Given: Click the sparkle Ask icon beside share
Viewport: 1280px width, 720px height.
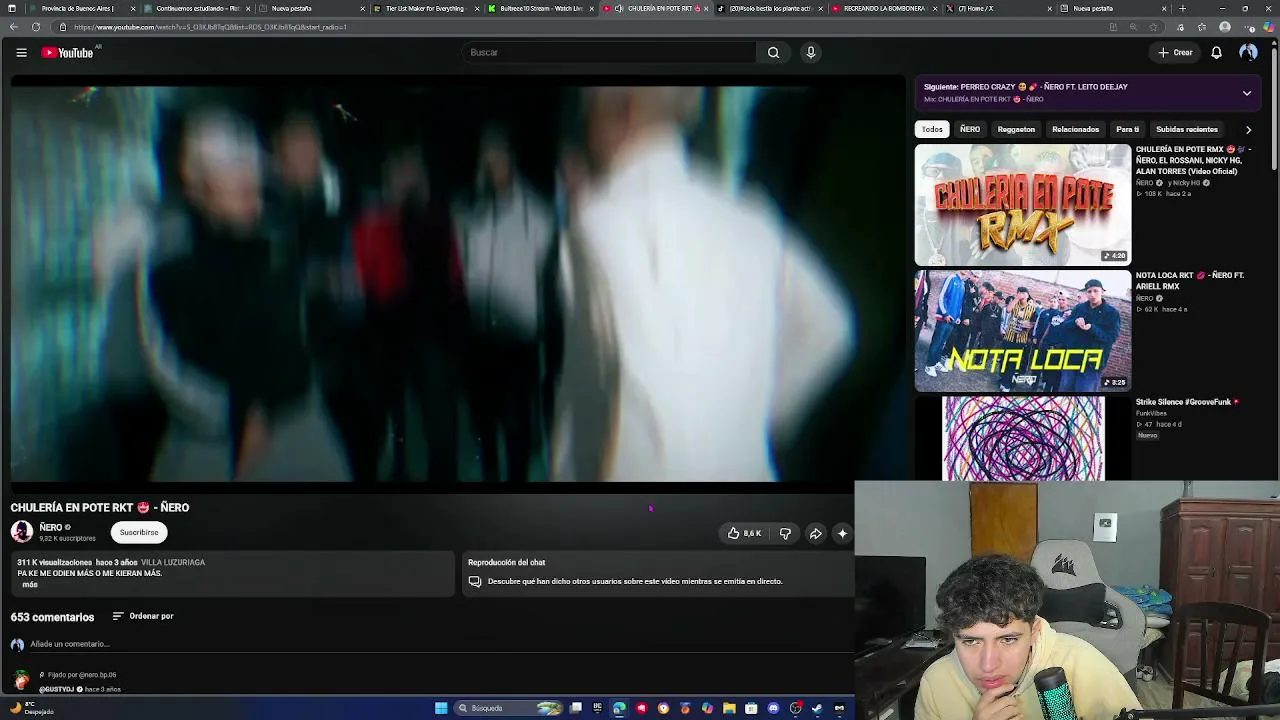Looking at the screenshot, I should 842,534.
